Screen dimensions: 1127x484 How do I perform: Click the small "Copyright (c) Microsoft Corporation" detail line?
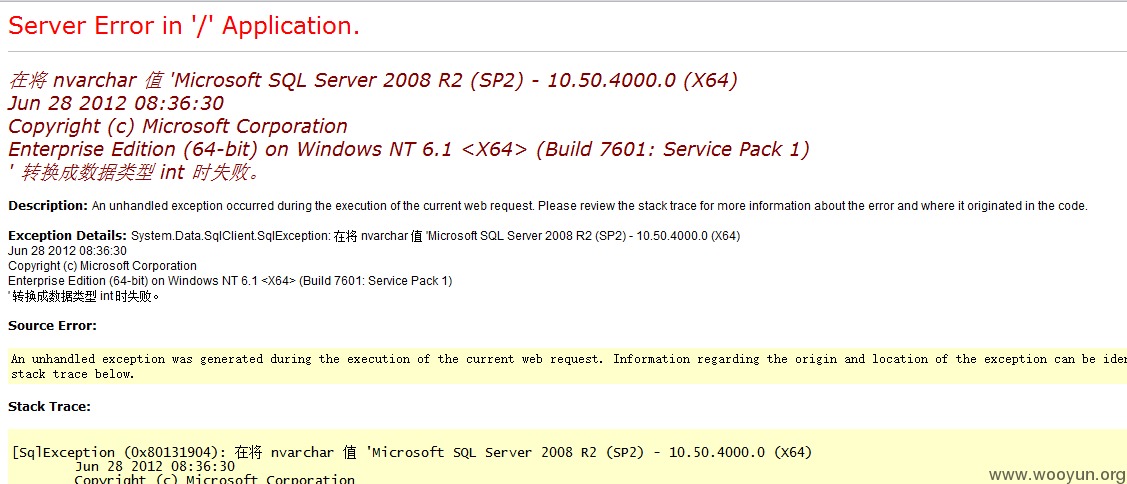(102, 266)
